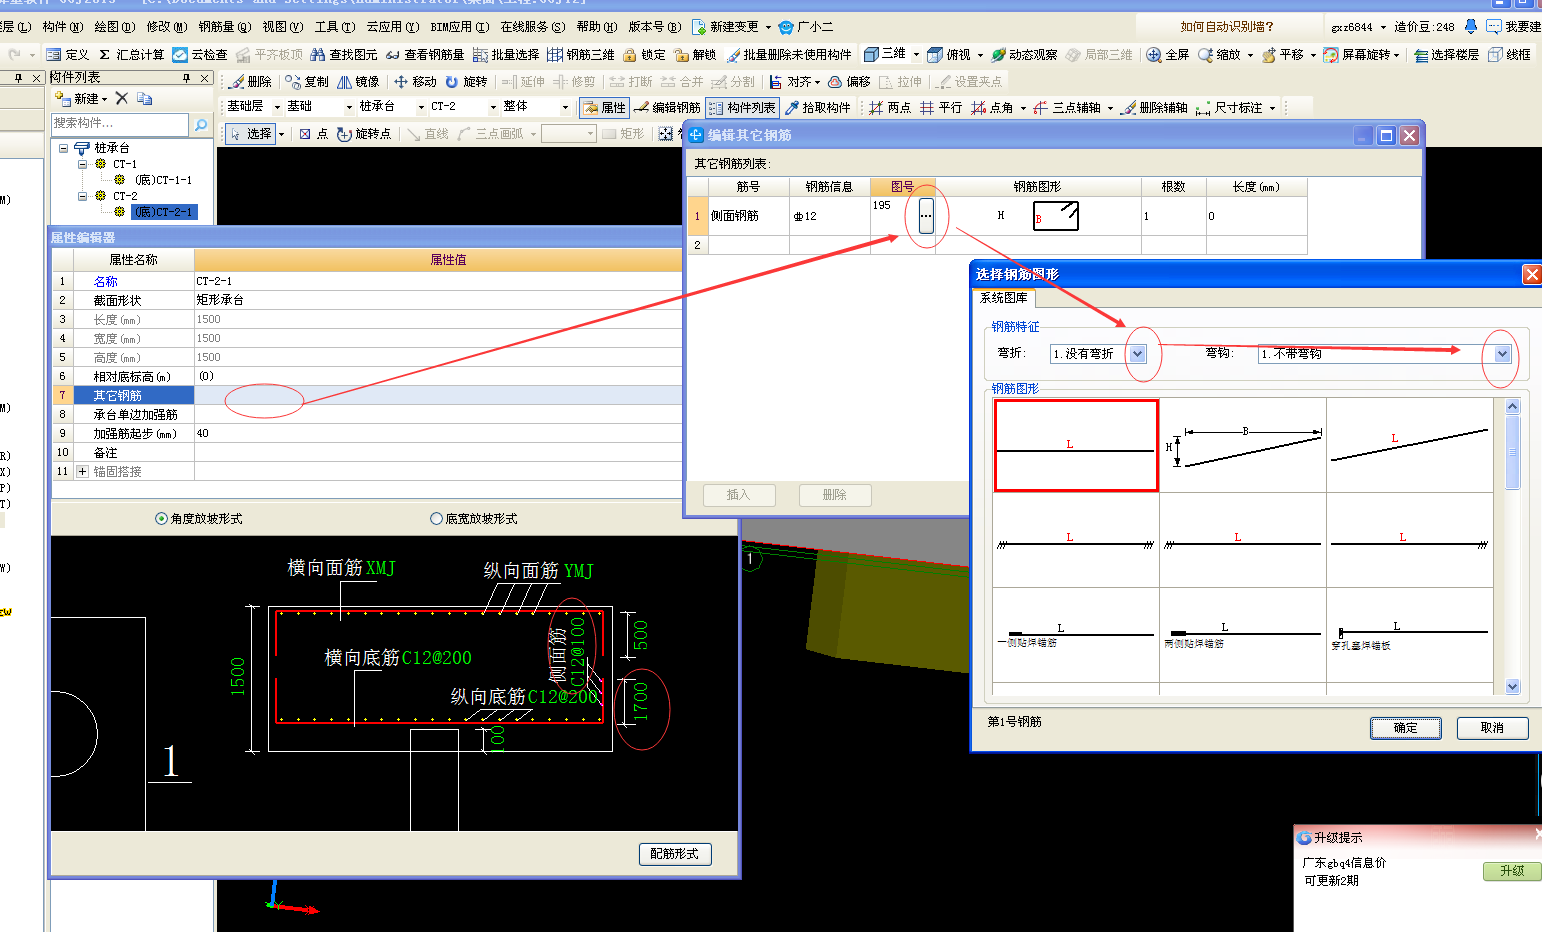Select 线框 wireframe display

(x=1509, y=55)
